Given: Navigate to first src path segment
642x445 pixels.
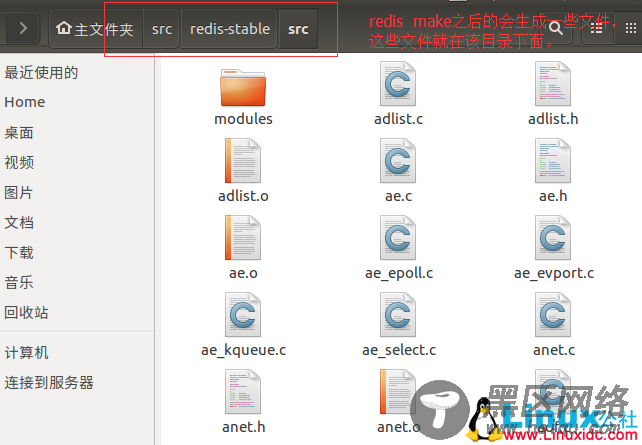Looking at the screenshot, I should click(162, 29).
